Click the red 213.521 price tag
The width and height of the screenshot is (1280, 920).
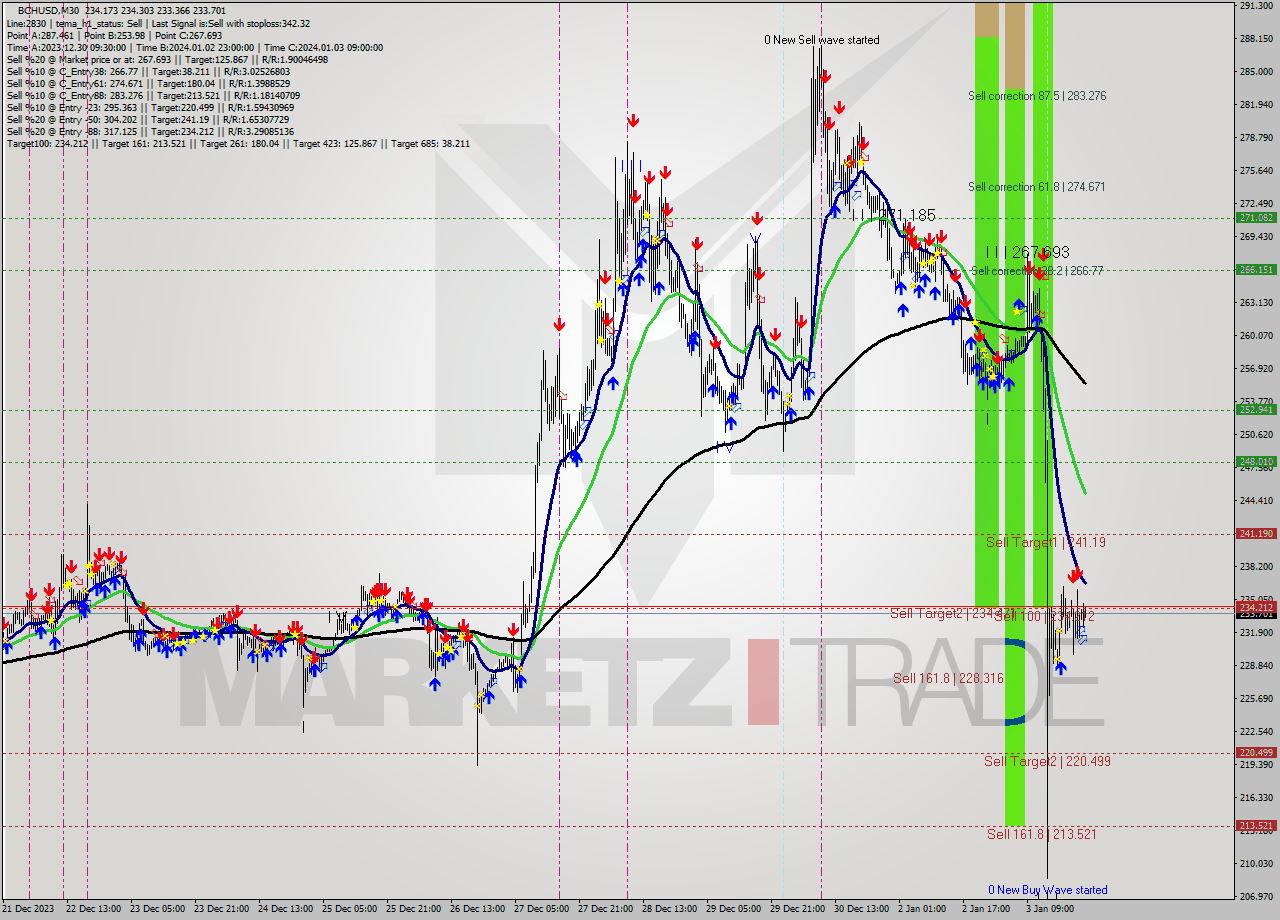pos(1257,826)
